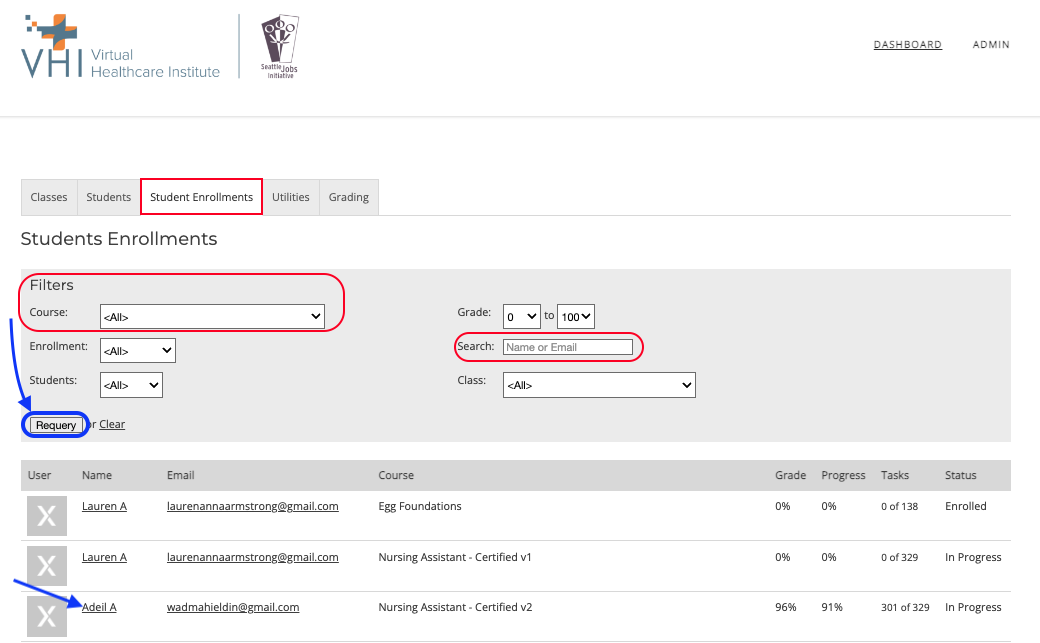Image resolution: width=1040 pixels, height=643 pixels.
Task: Open the Grading tab
Action: point(349,197)
